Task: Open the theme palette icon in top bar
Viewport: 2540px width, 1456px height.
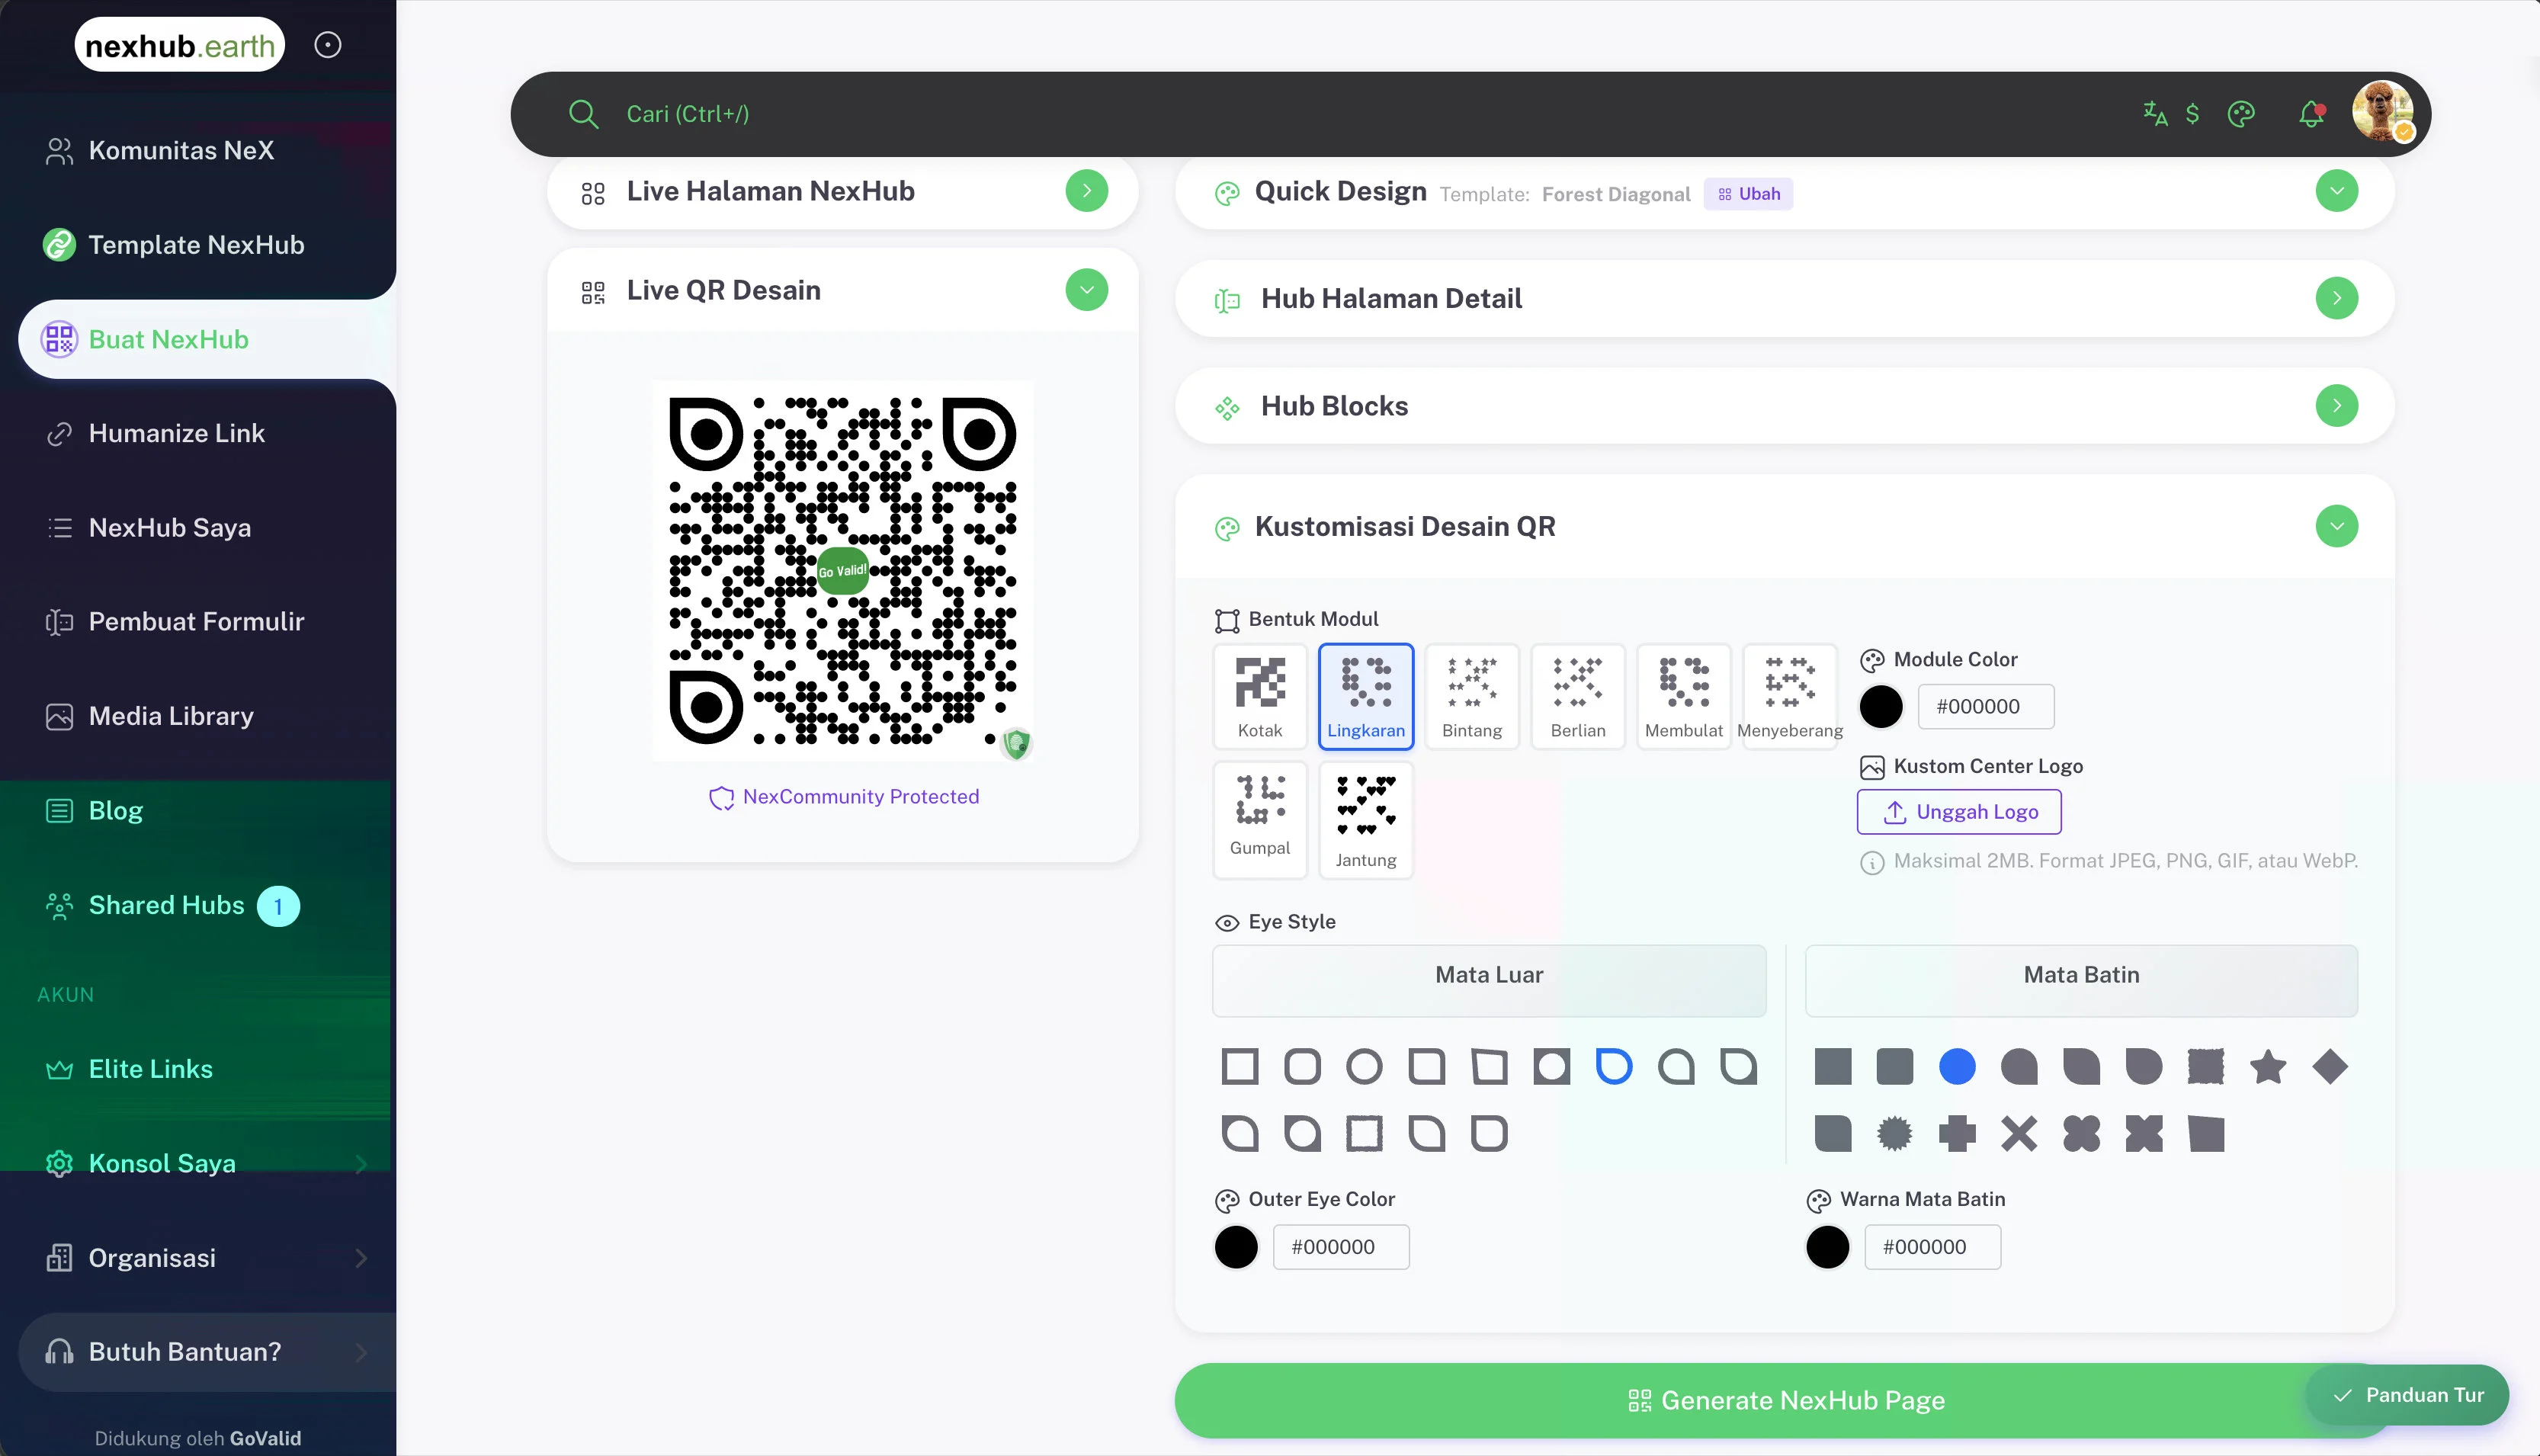Action: 2241,114
